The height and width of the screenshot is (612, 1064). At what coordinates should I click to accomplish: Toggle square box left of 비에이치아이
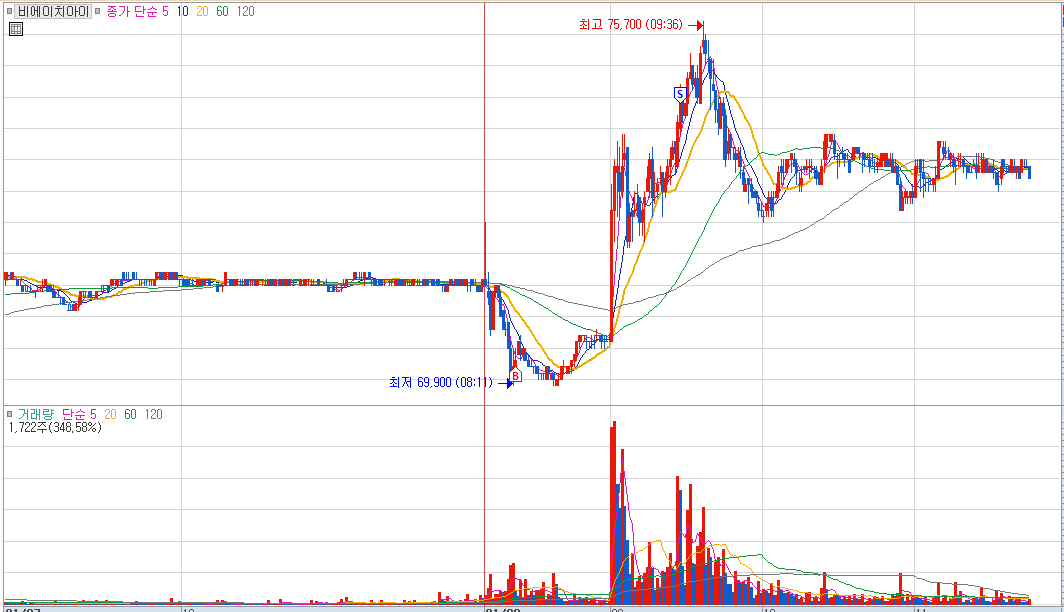click(x=9, y=12)
